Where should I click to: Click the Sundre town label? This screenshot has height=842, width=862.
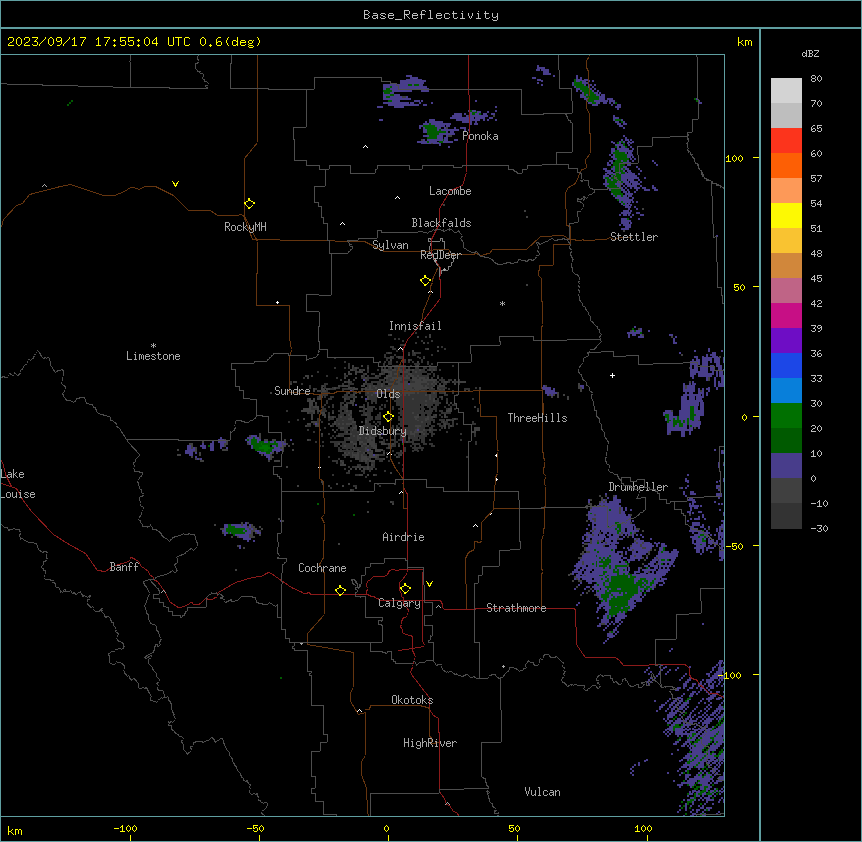pyautogui.click(x=292, y=391)
